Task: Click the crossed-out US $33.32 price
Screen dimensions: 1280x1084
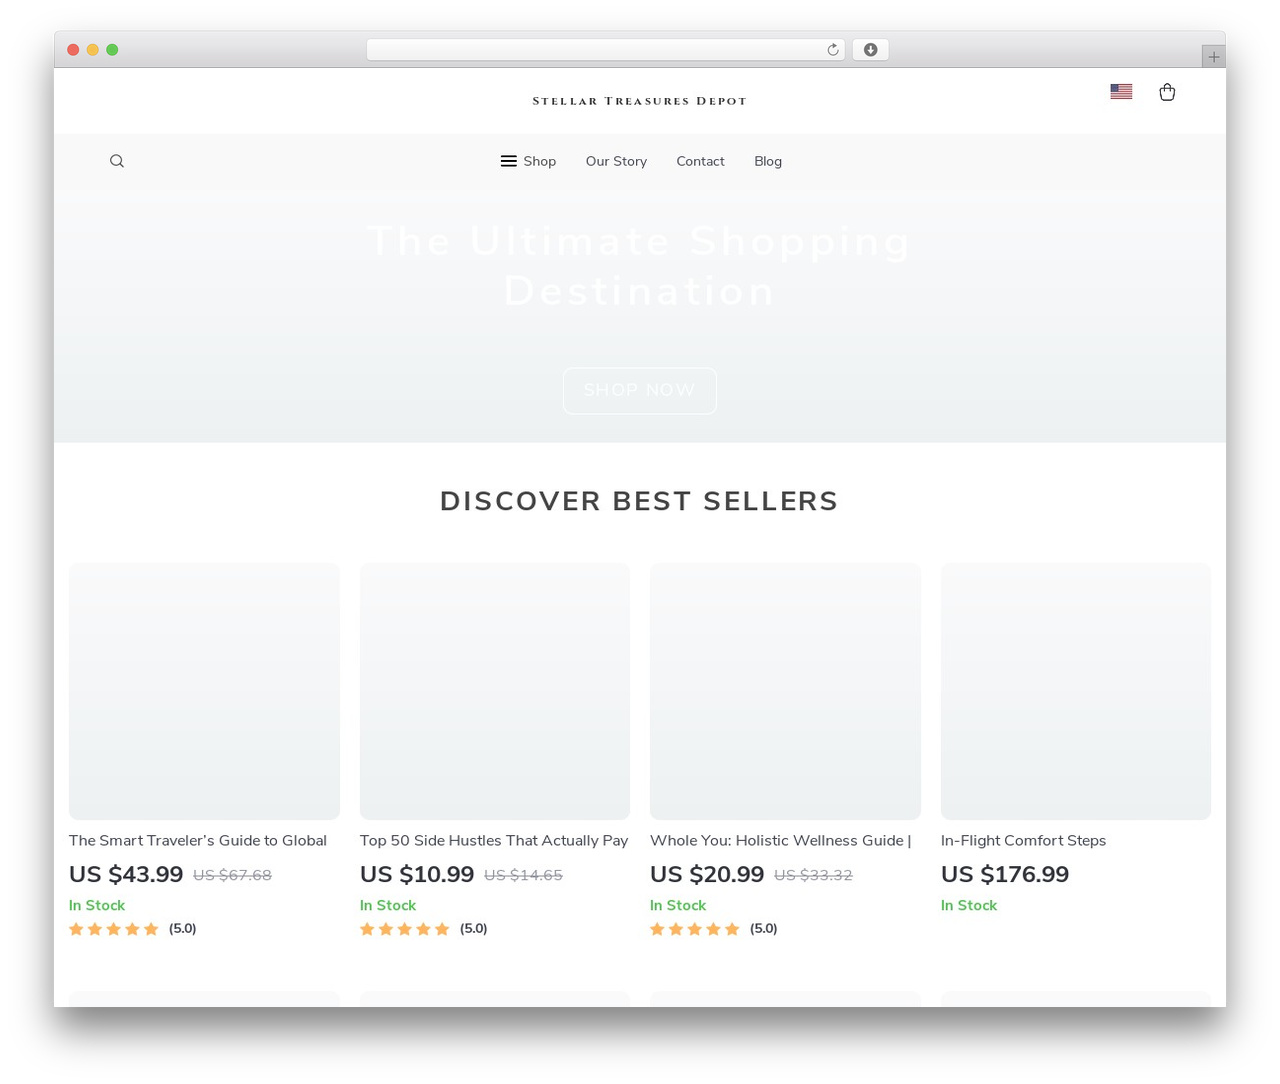Action: tap(813, 875)
